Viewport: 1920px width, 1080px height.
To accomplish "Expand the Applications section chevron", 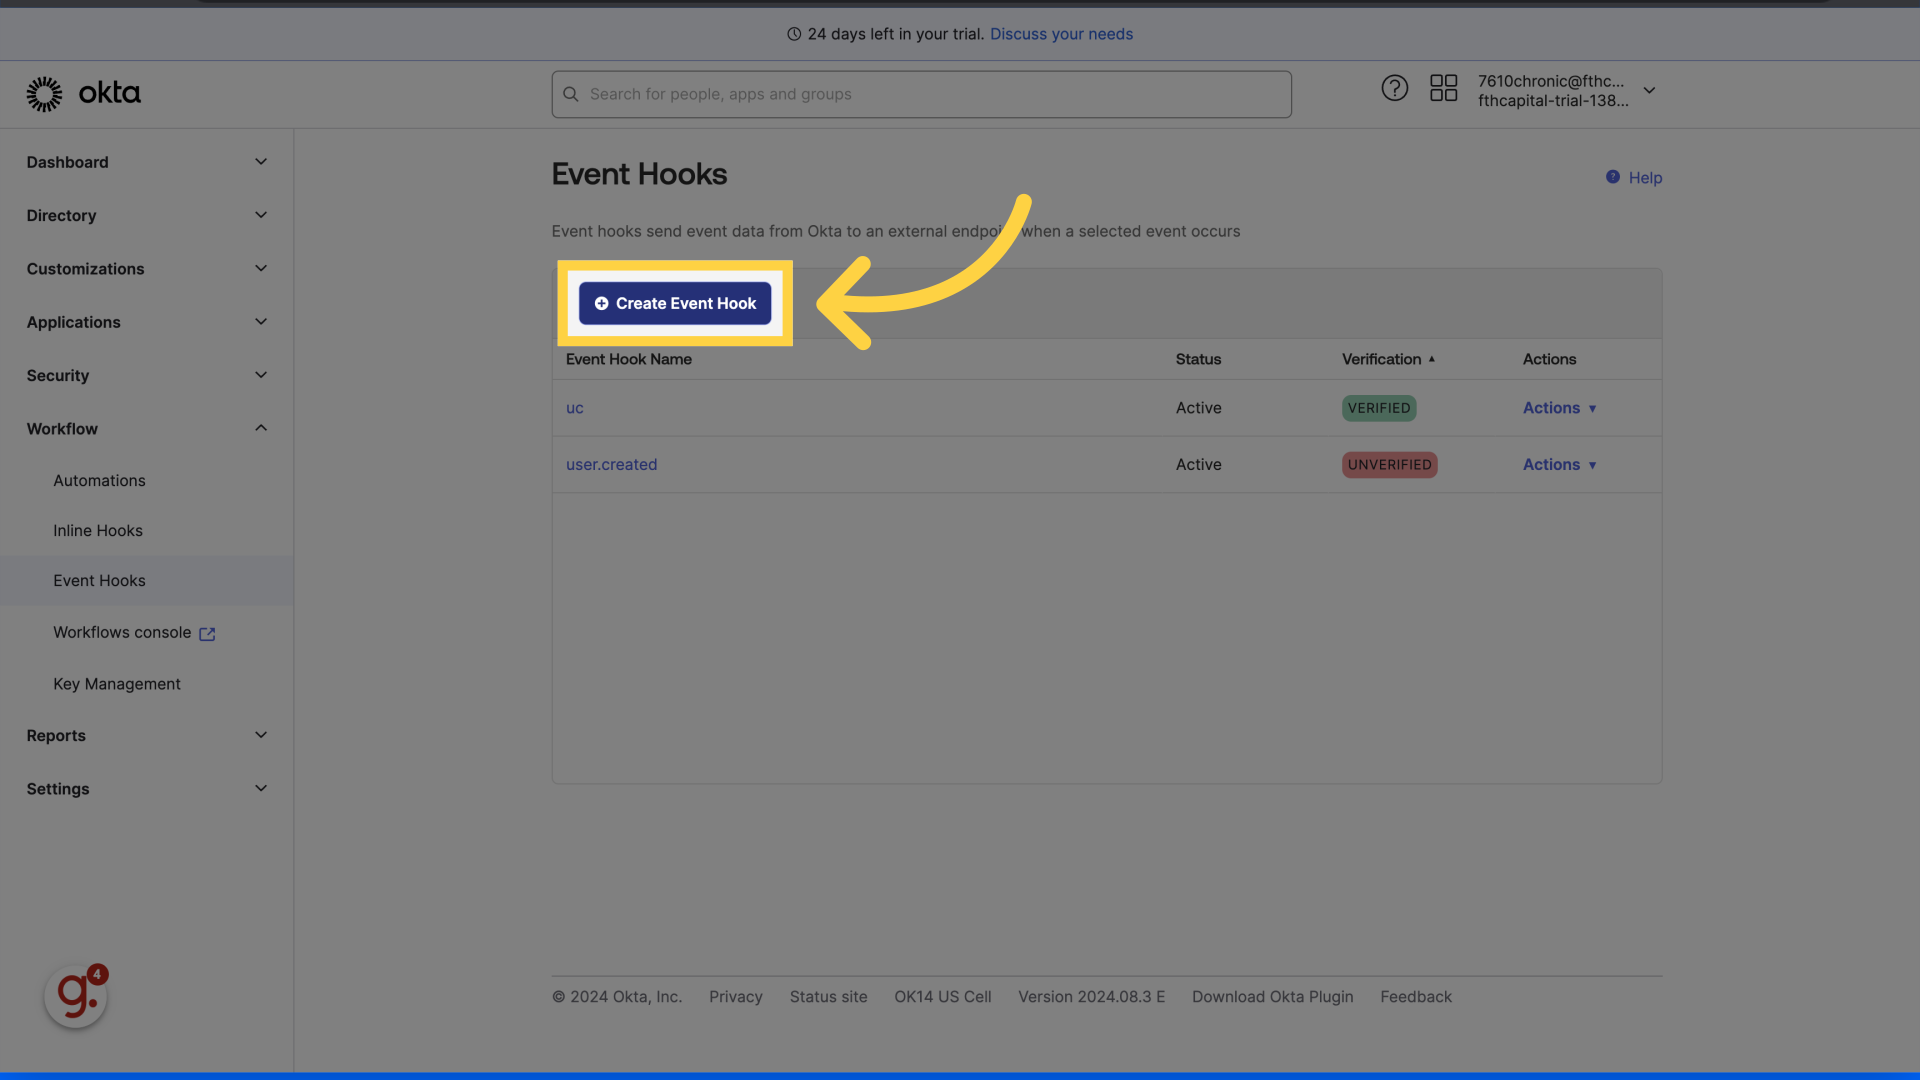I will click(x=261, y=322).
